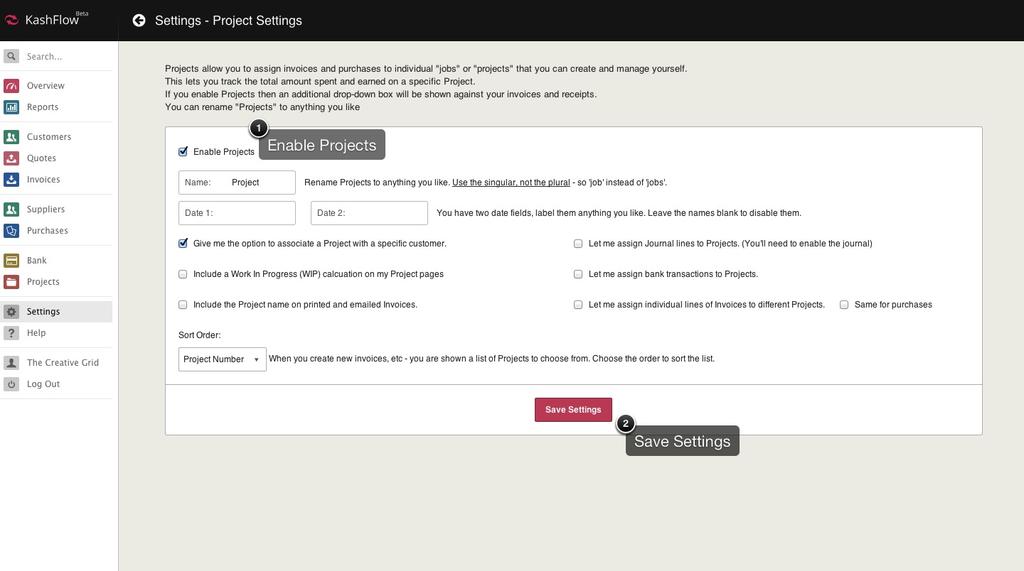
Task: Open the Quotes sidebar icon
Action: pos(11,158)
